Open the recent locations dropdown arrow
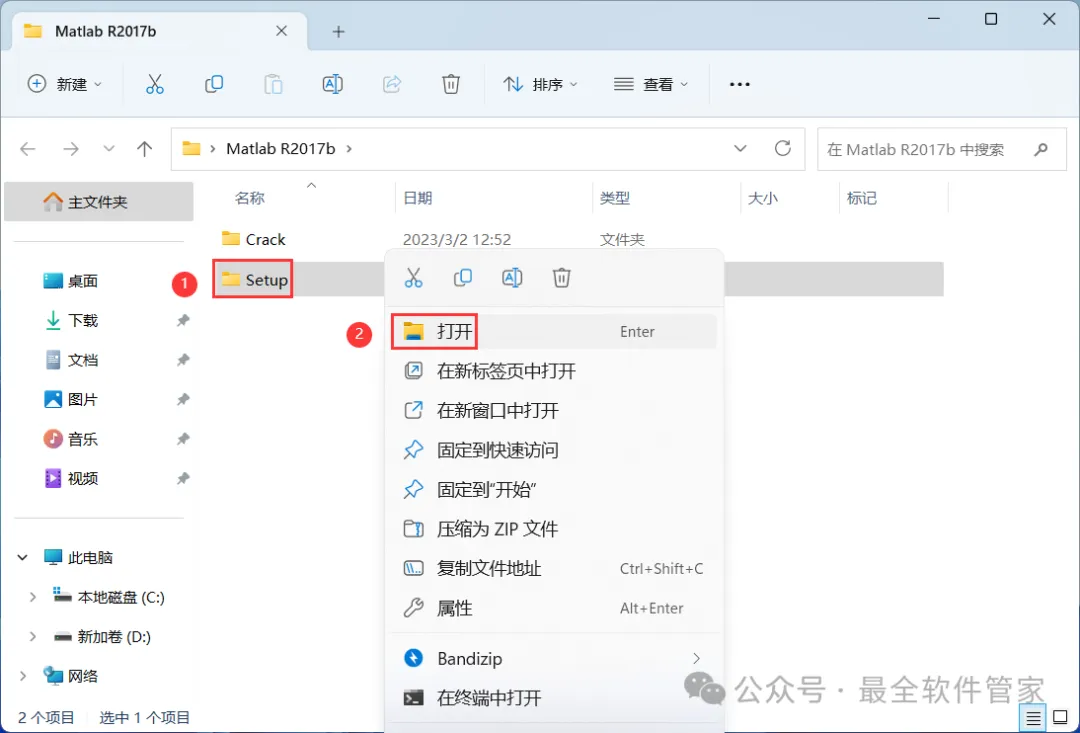This screenshot has height=733, width=1080. pos(108,149)
